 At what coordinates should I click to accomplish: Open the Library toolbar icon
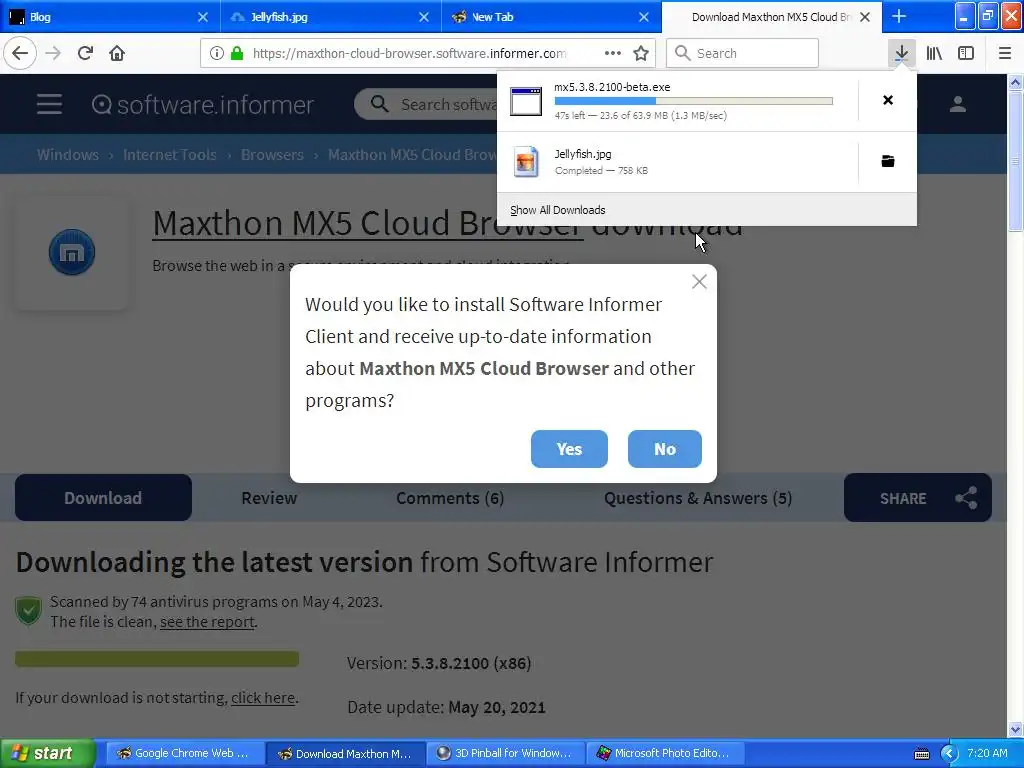click(934, 53)
